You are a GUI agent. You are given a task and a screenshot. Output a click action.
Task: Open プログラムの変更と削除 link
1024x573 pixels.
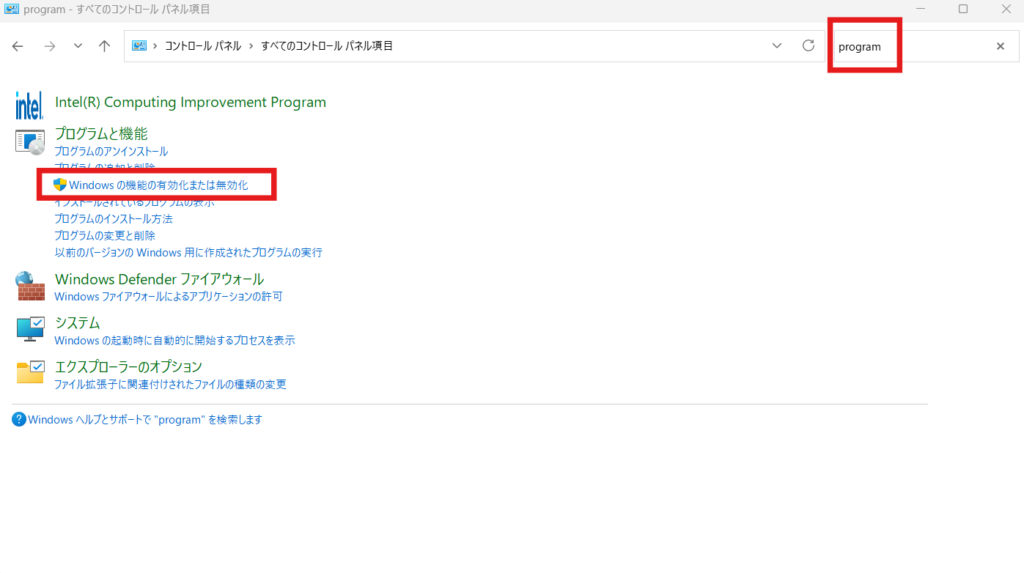click(x=104, y=236)
